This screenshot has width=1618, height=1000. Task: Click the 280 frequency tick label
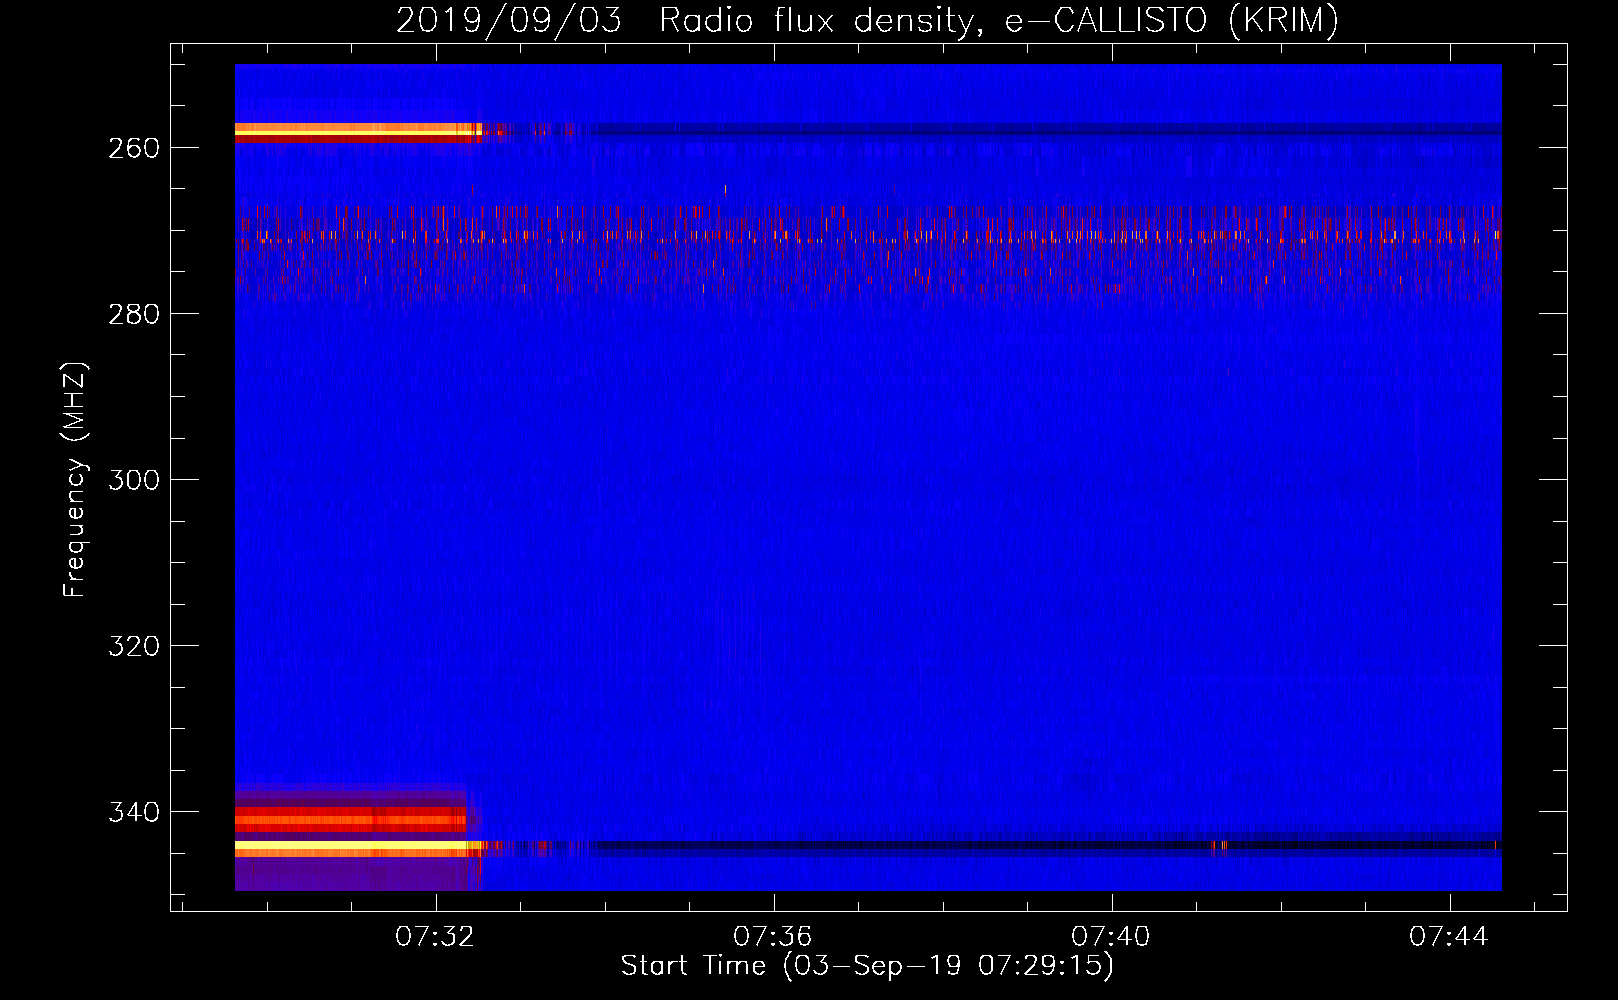tap(134, 314)
